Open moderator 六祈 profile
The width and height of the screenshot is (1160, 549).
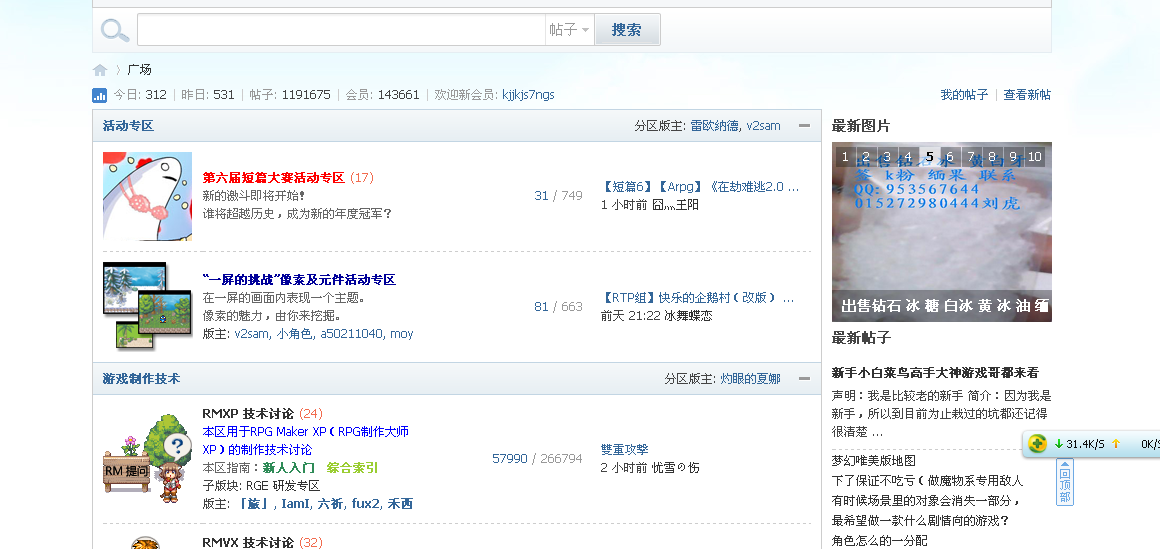tap(330, 504)
